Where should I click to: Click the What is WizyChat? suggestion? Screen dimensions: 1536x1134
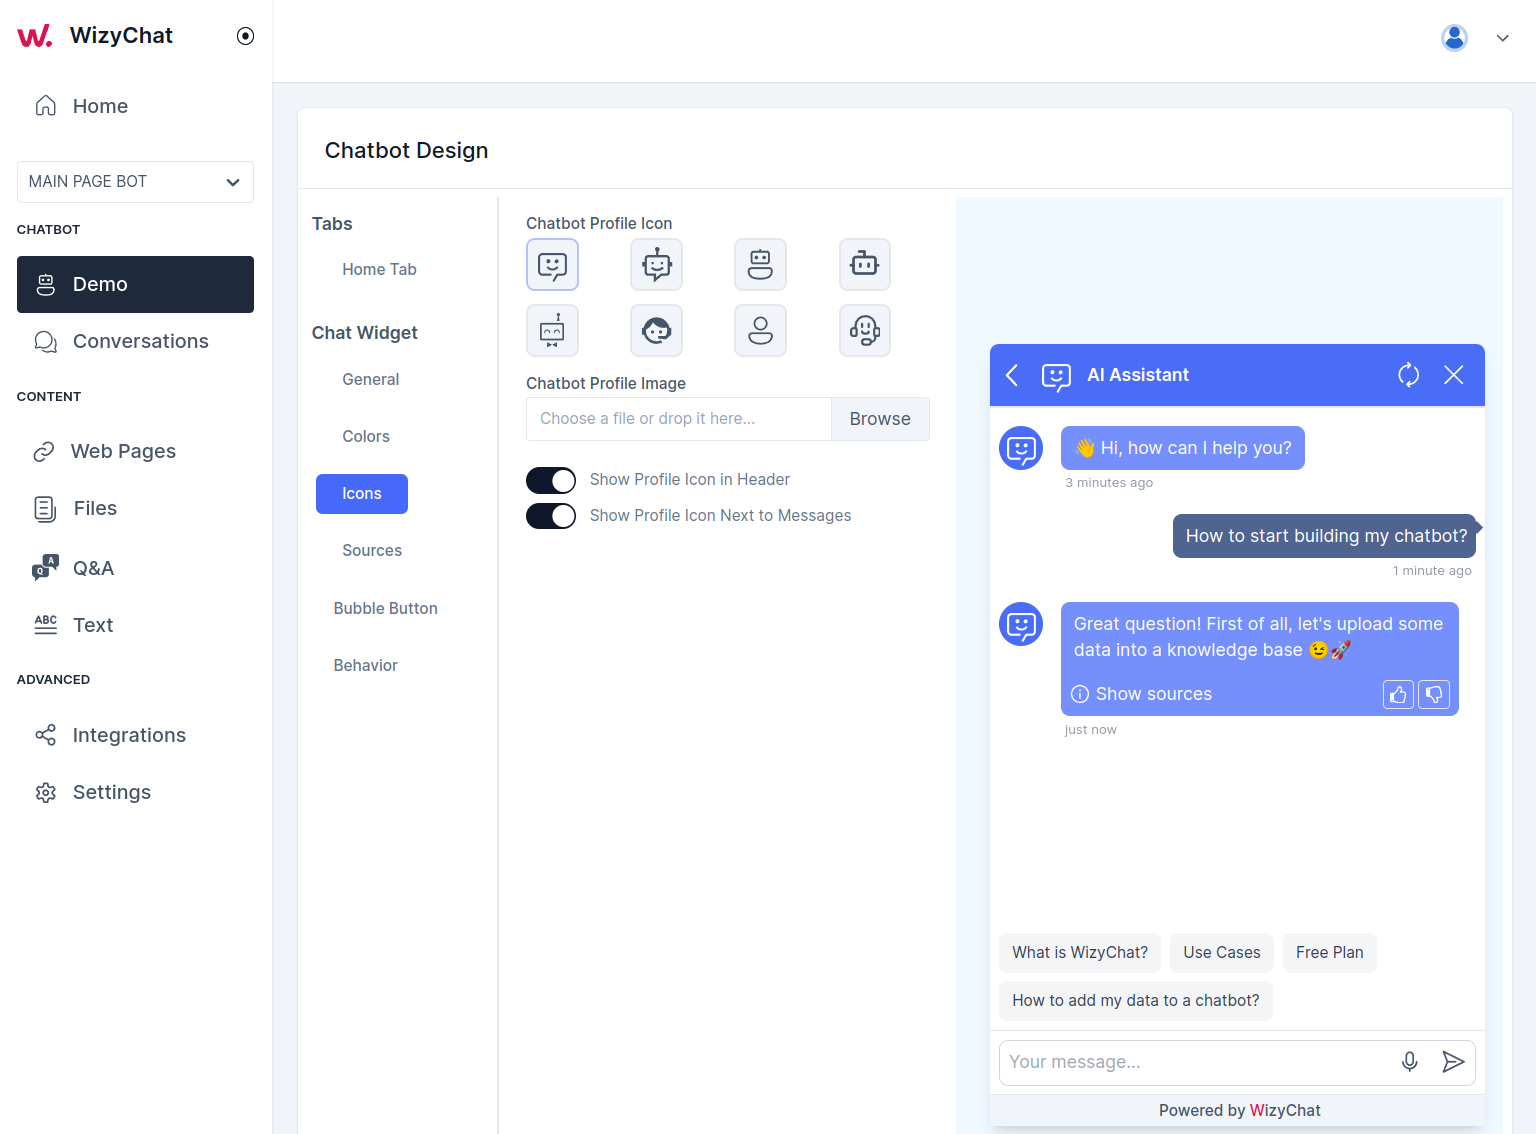(1080, 953)
